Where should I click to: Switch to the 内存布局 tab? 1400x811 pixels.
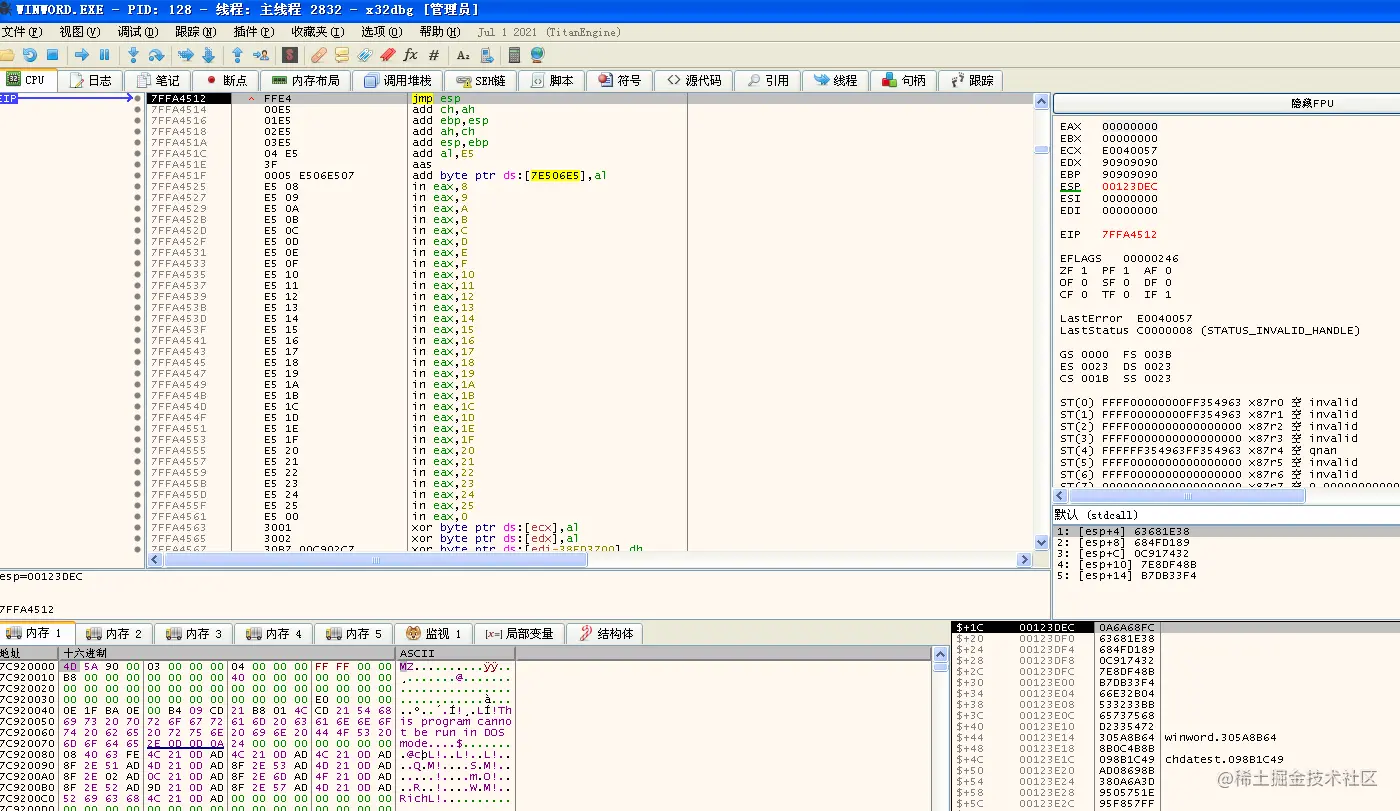(x=305, y=80)
